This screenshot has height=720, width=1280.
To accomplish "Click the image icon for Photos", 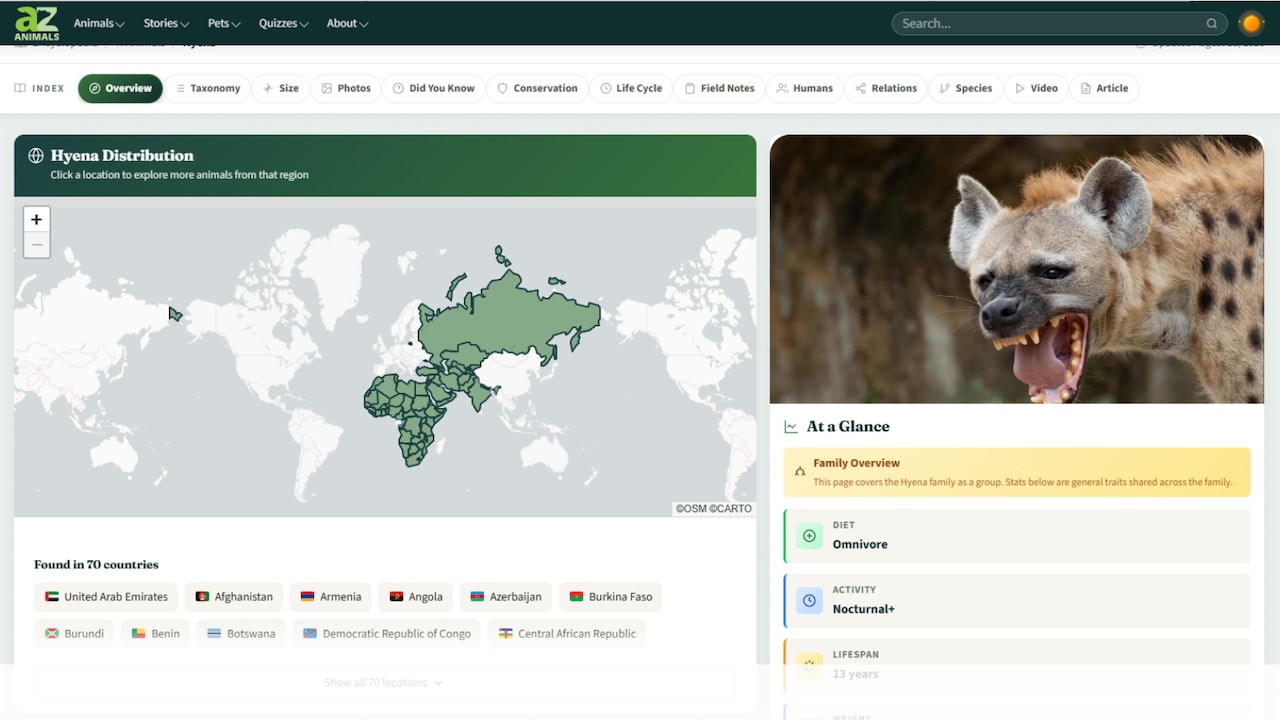I will point(327,88).
